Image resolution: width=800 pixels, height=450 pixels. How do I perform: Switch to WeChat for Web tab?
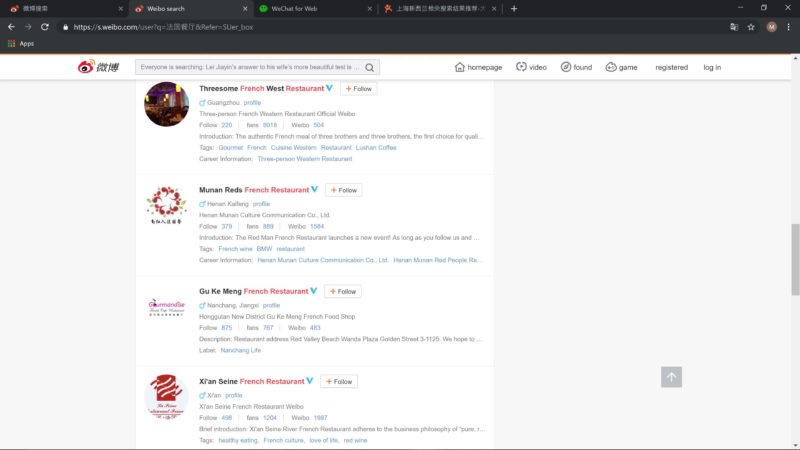(x=310, y=8)
